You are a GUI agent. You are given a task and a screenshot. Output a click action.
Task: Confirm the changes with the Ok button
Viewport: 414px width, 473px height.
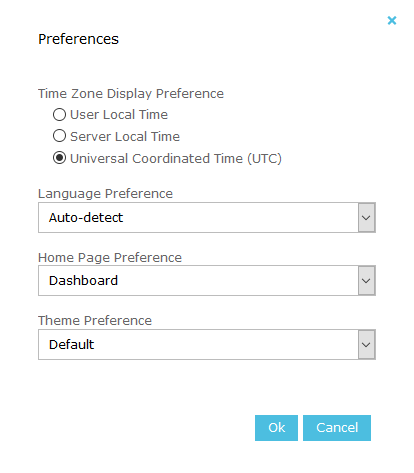pos(276,428)
